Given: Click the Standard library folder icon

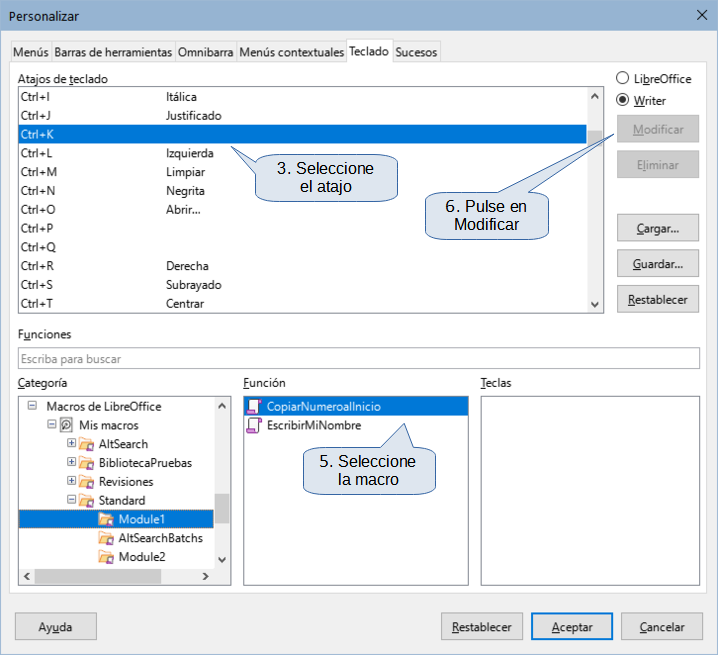Looking at the screenshot, I should (86, 500).
